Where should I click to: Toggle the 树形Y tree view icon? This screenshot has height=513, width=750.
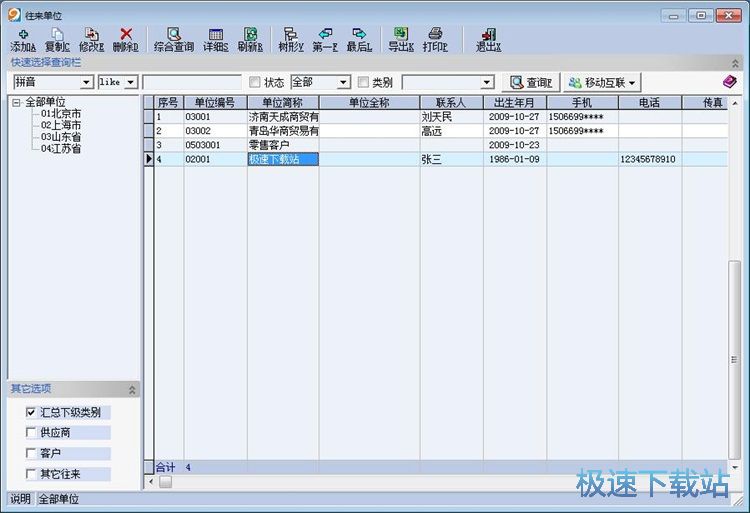coord(291,40)
